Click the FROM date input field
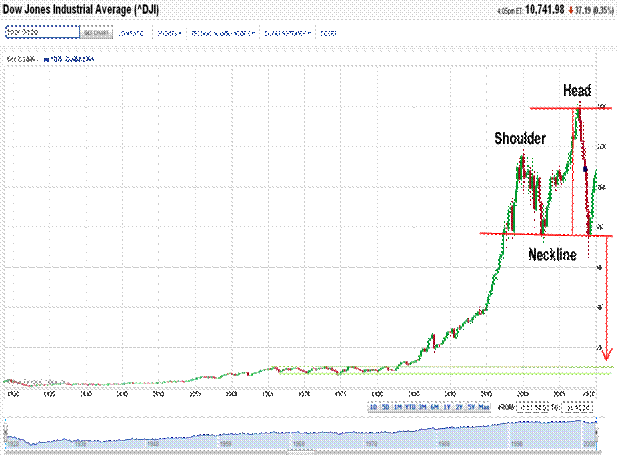Screen dimensions: 617x455 click(533, 407)
